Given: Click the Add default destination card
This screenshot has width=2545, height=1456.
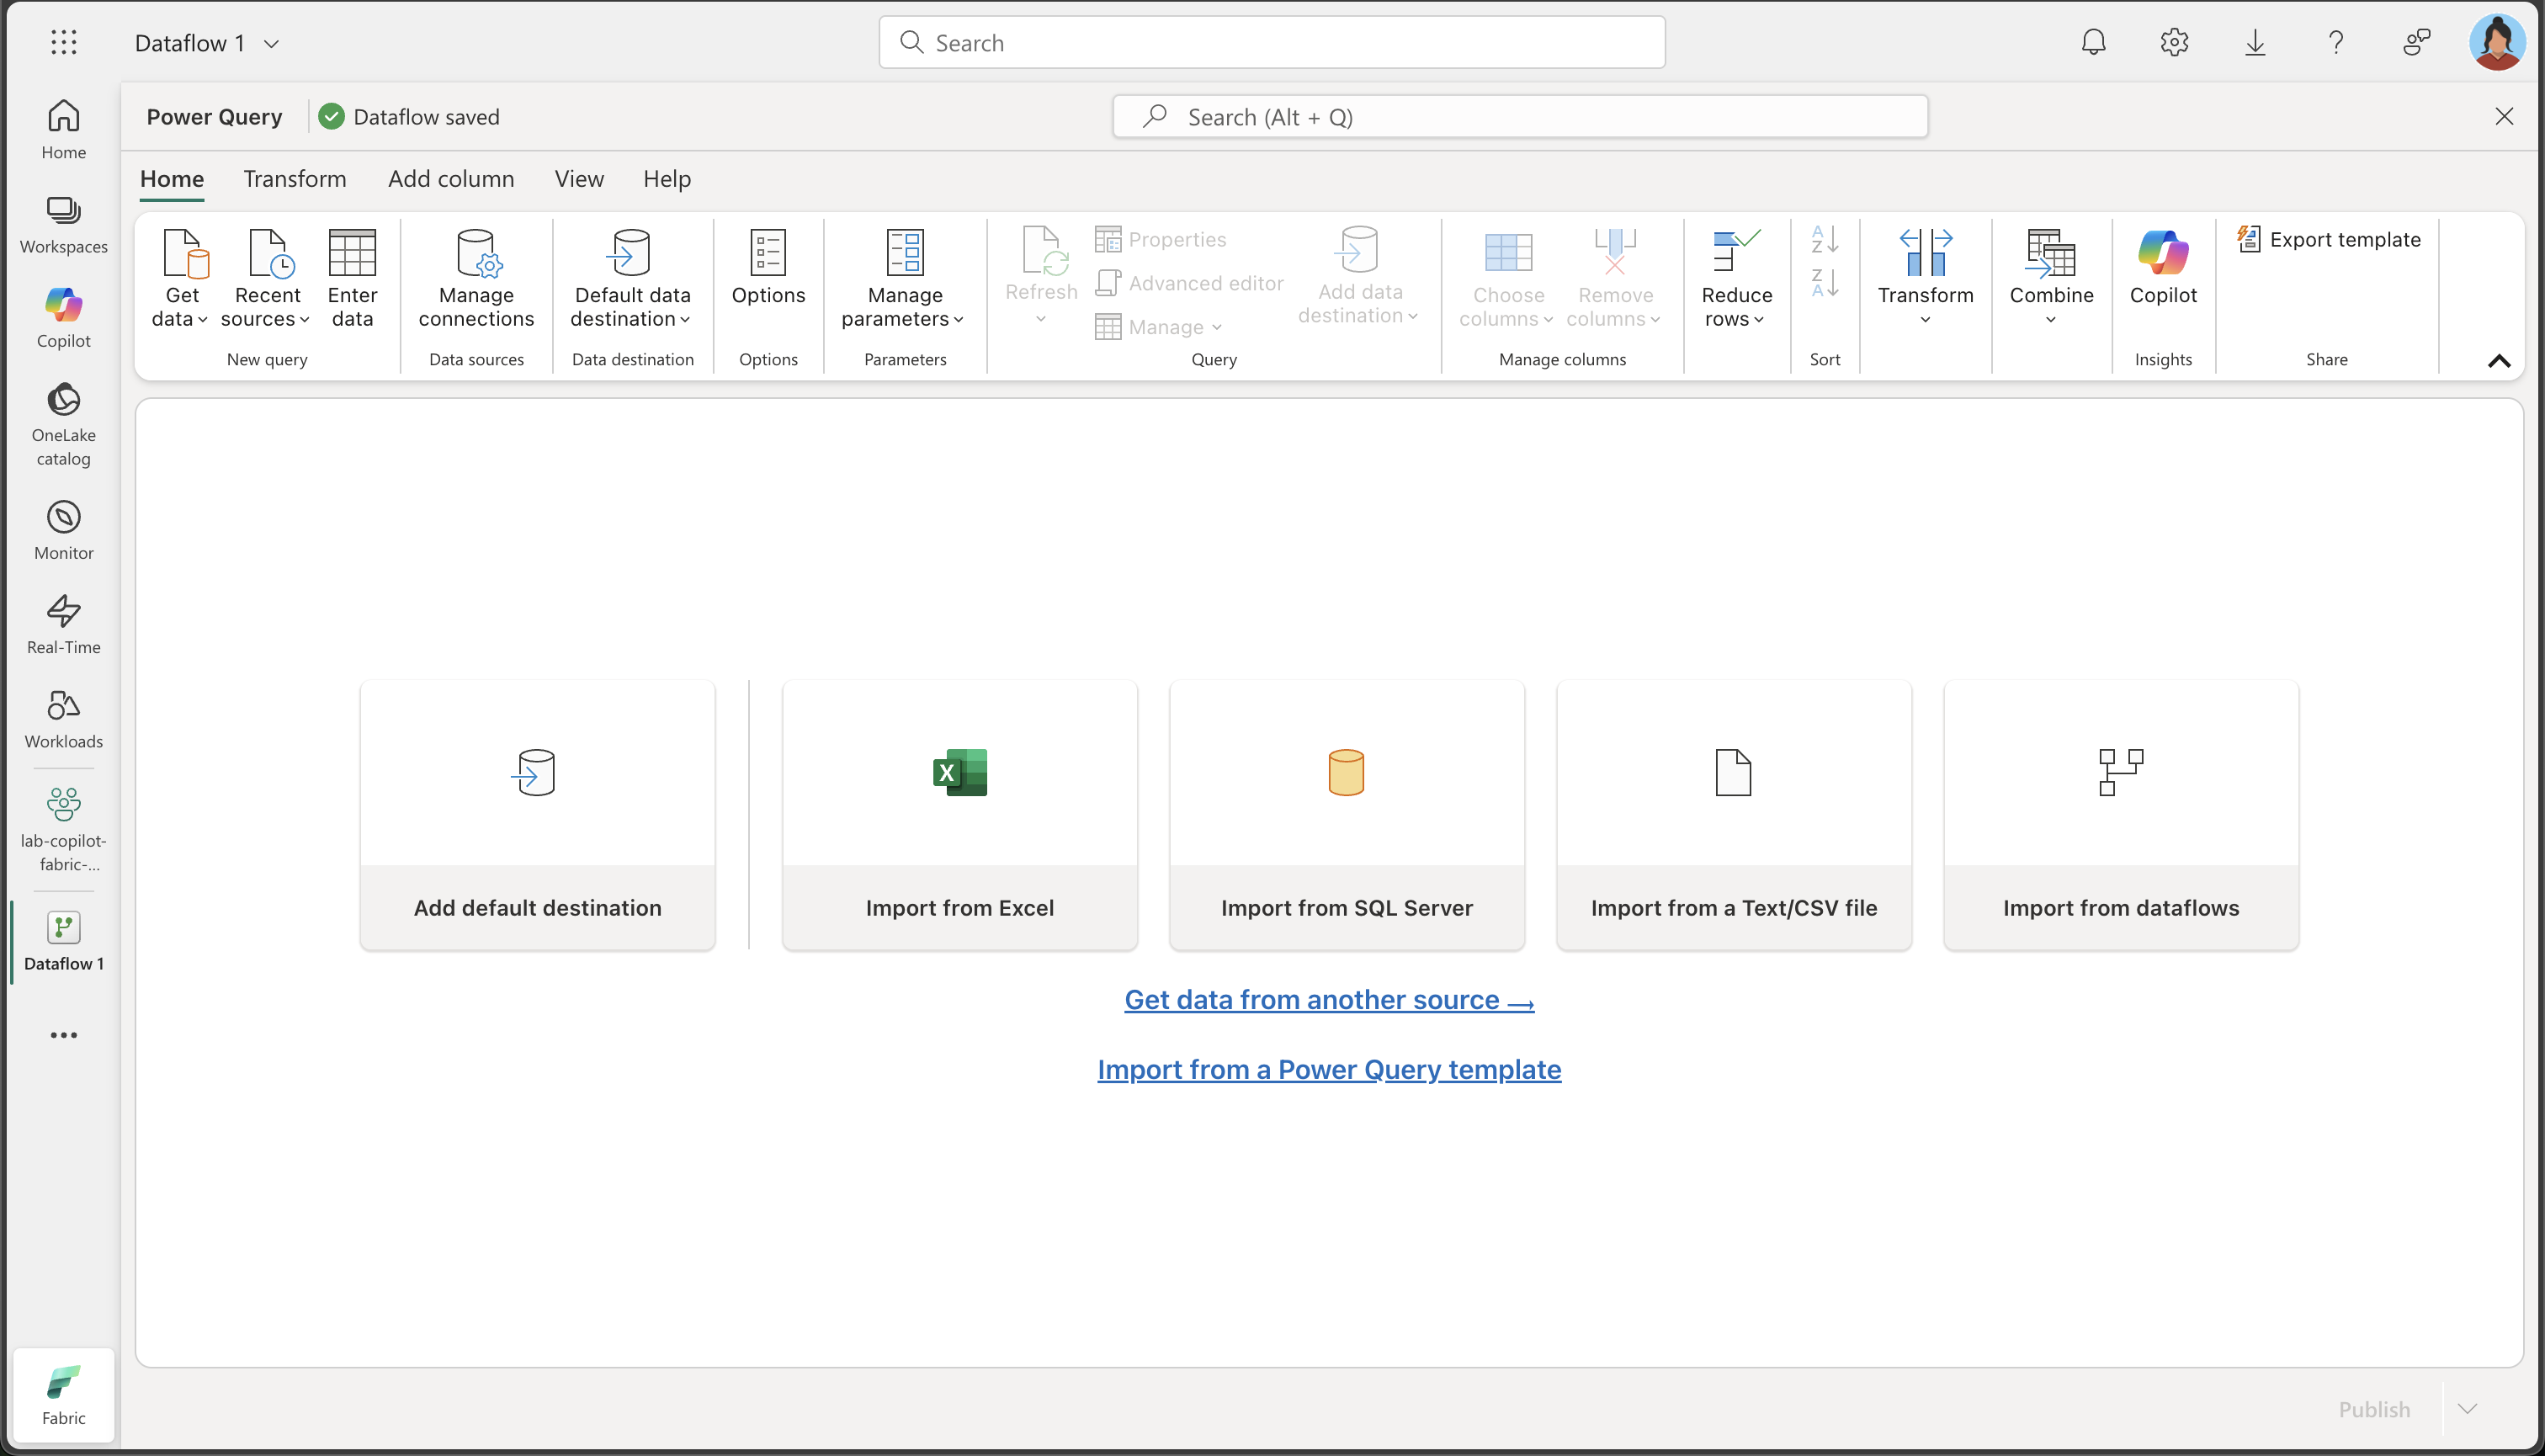Looking at the screenshot, I should pos(537,815).
